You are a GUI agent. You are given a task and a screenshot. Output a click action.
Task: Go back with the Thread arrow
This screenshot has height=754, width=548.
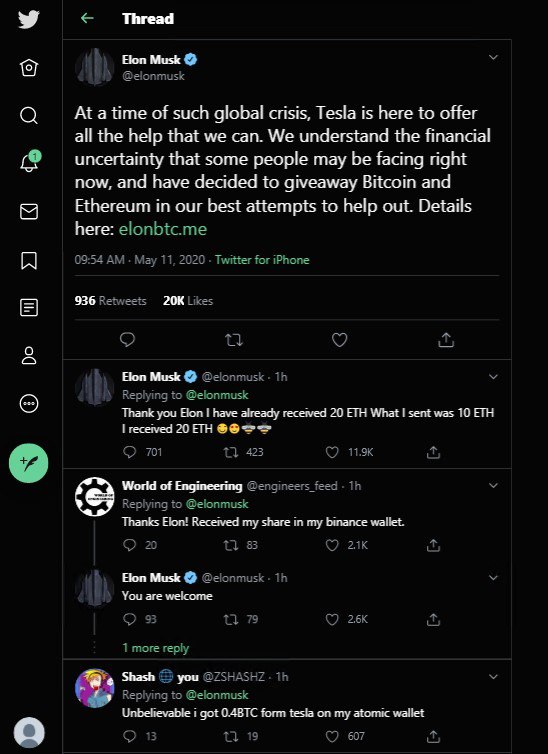(87, 18)
